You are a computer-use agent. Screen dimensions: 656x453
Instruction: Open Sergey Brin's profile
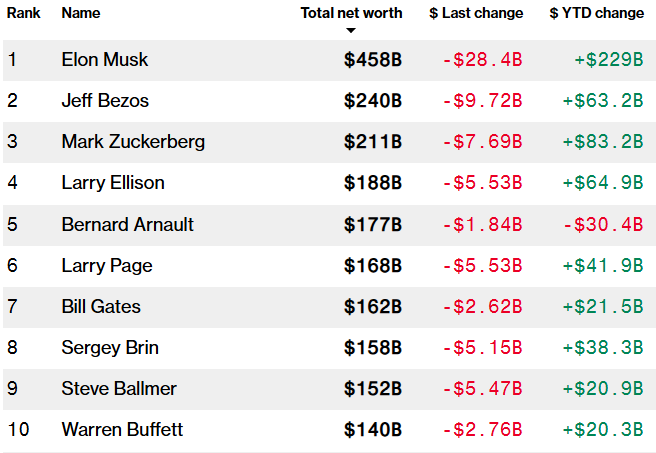click(x=110, y=348)
